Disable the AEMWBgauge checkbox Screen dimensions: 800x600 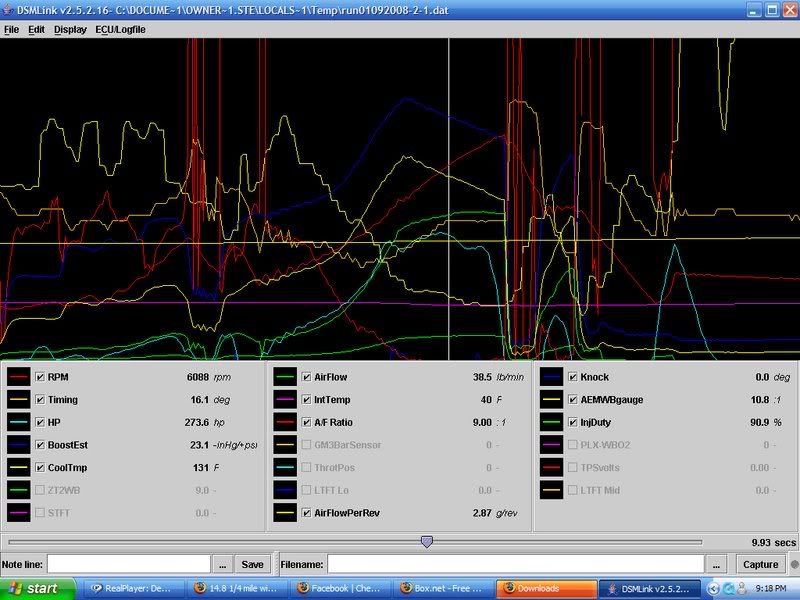573,399
